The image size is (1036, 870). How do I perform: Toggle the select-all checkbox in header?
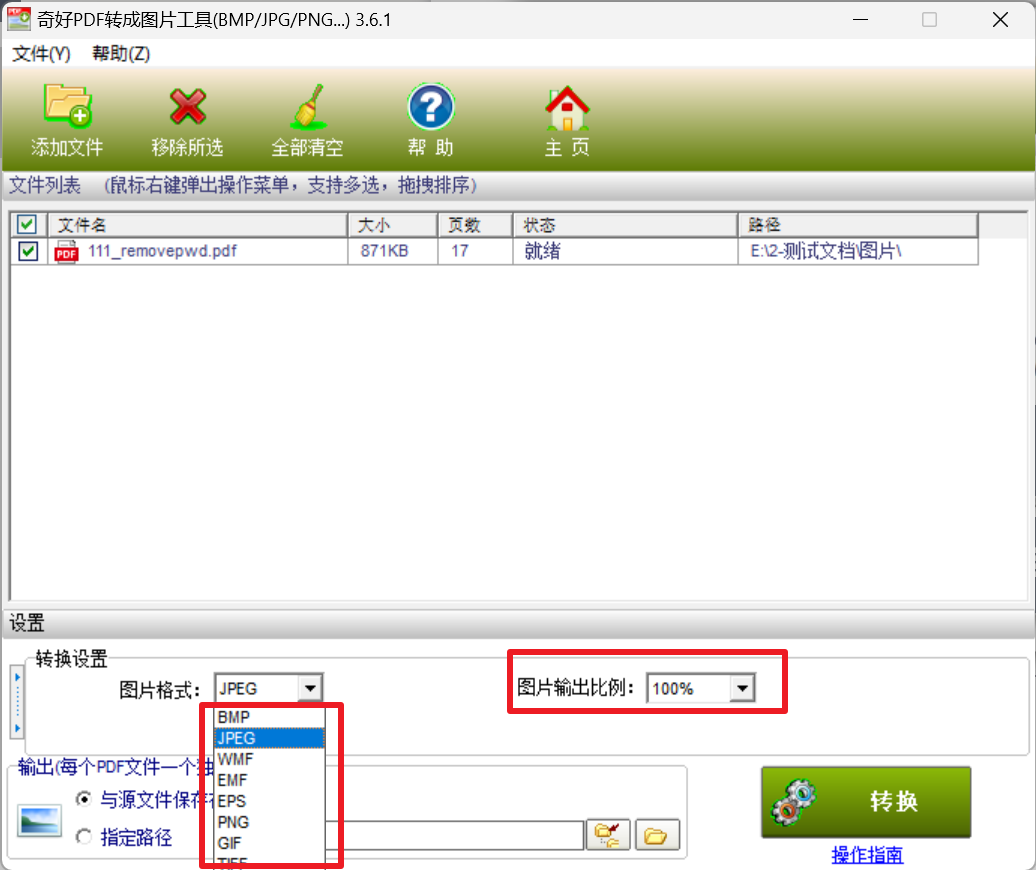[27, 225]
